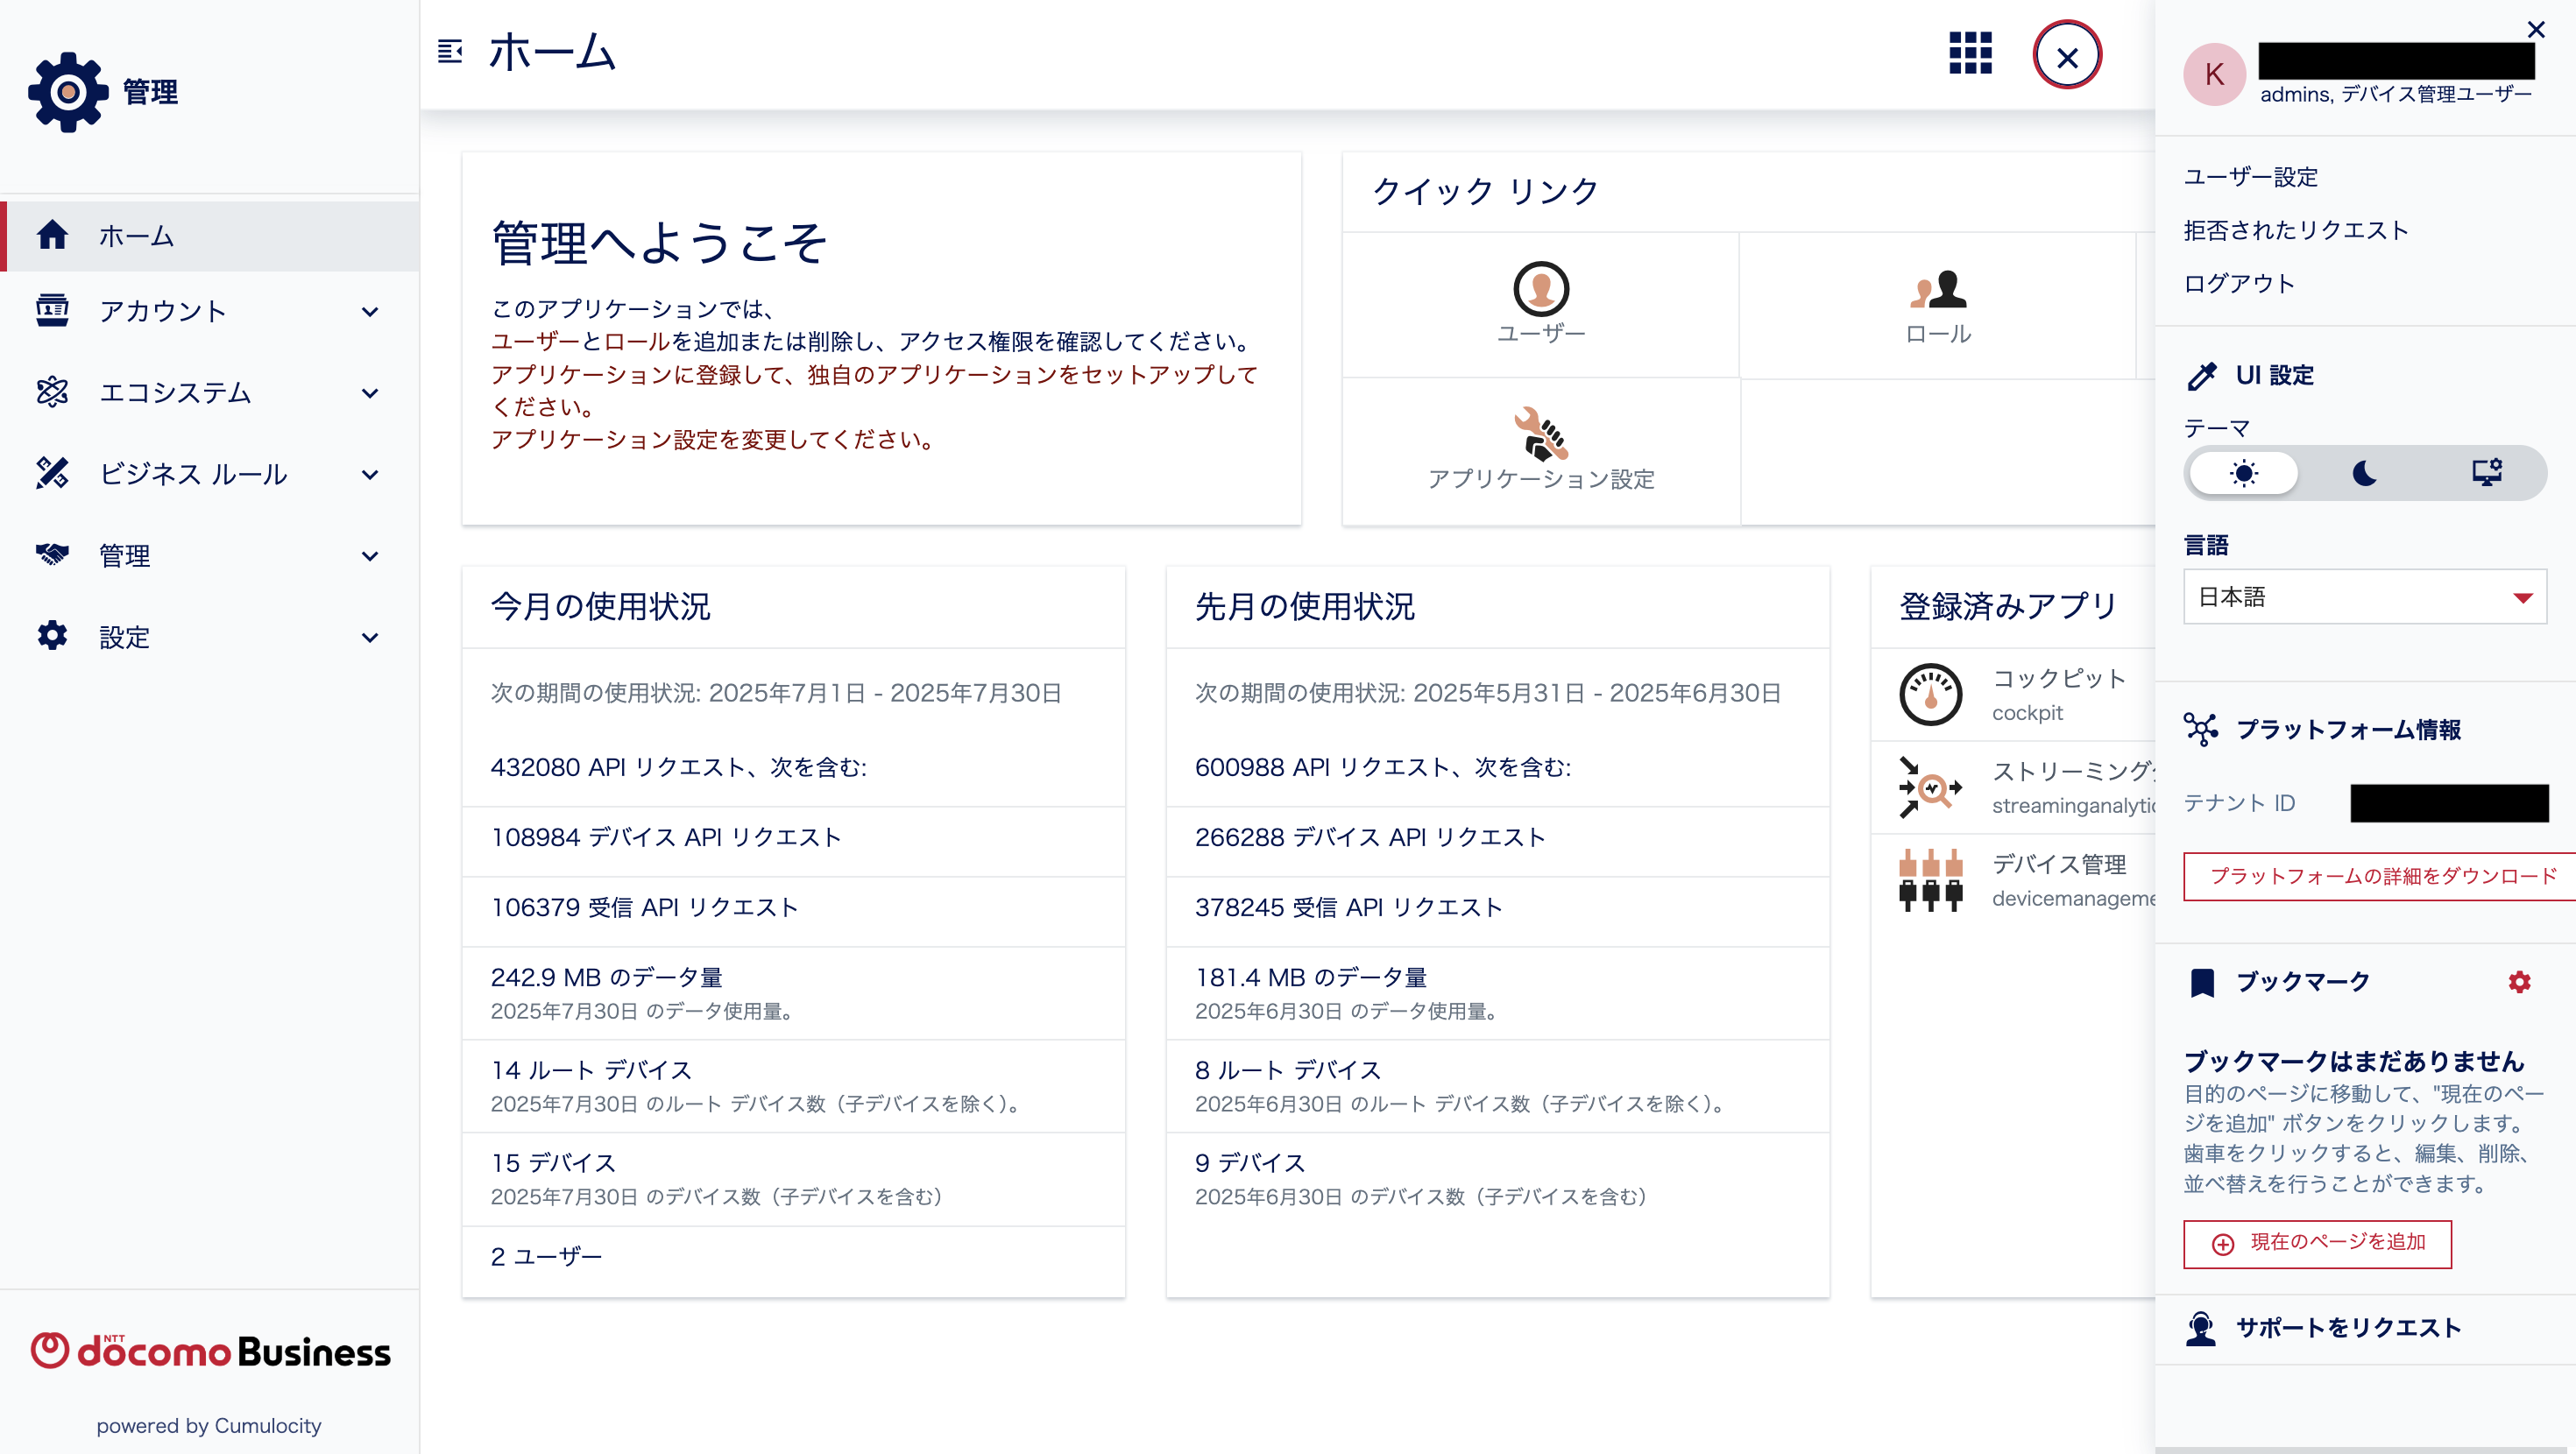Open the アプリケーション設定 quick link icon

point(1541,434)
